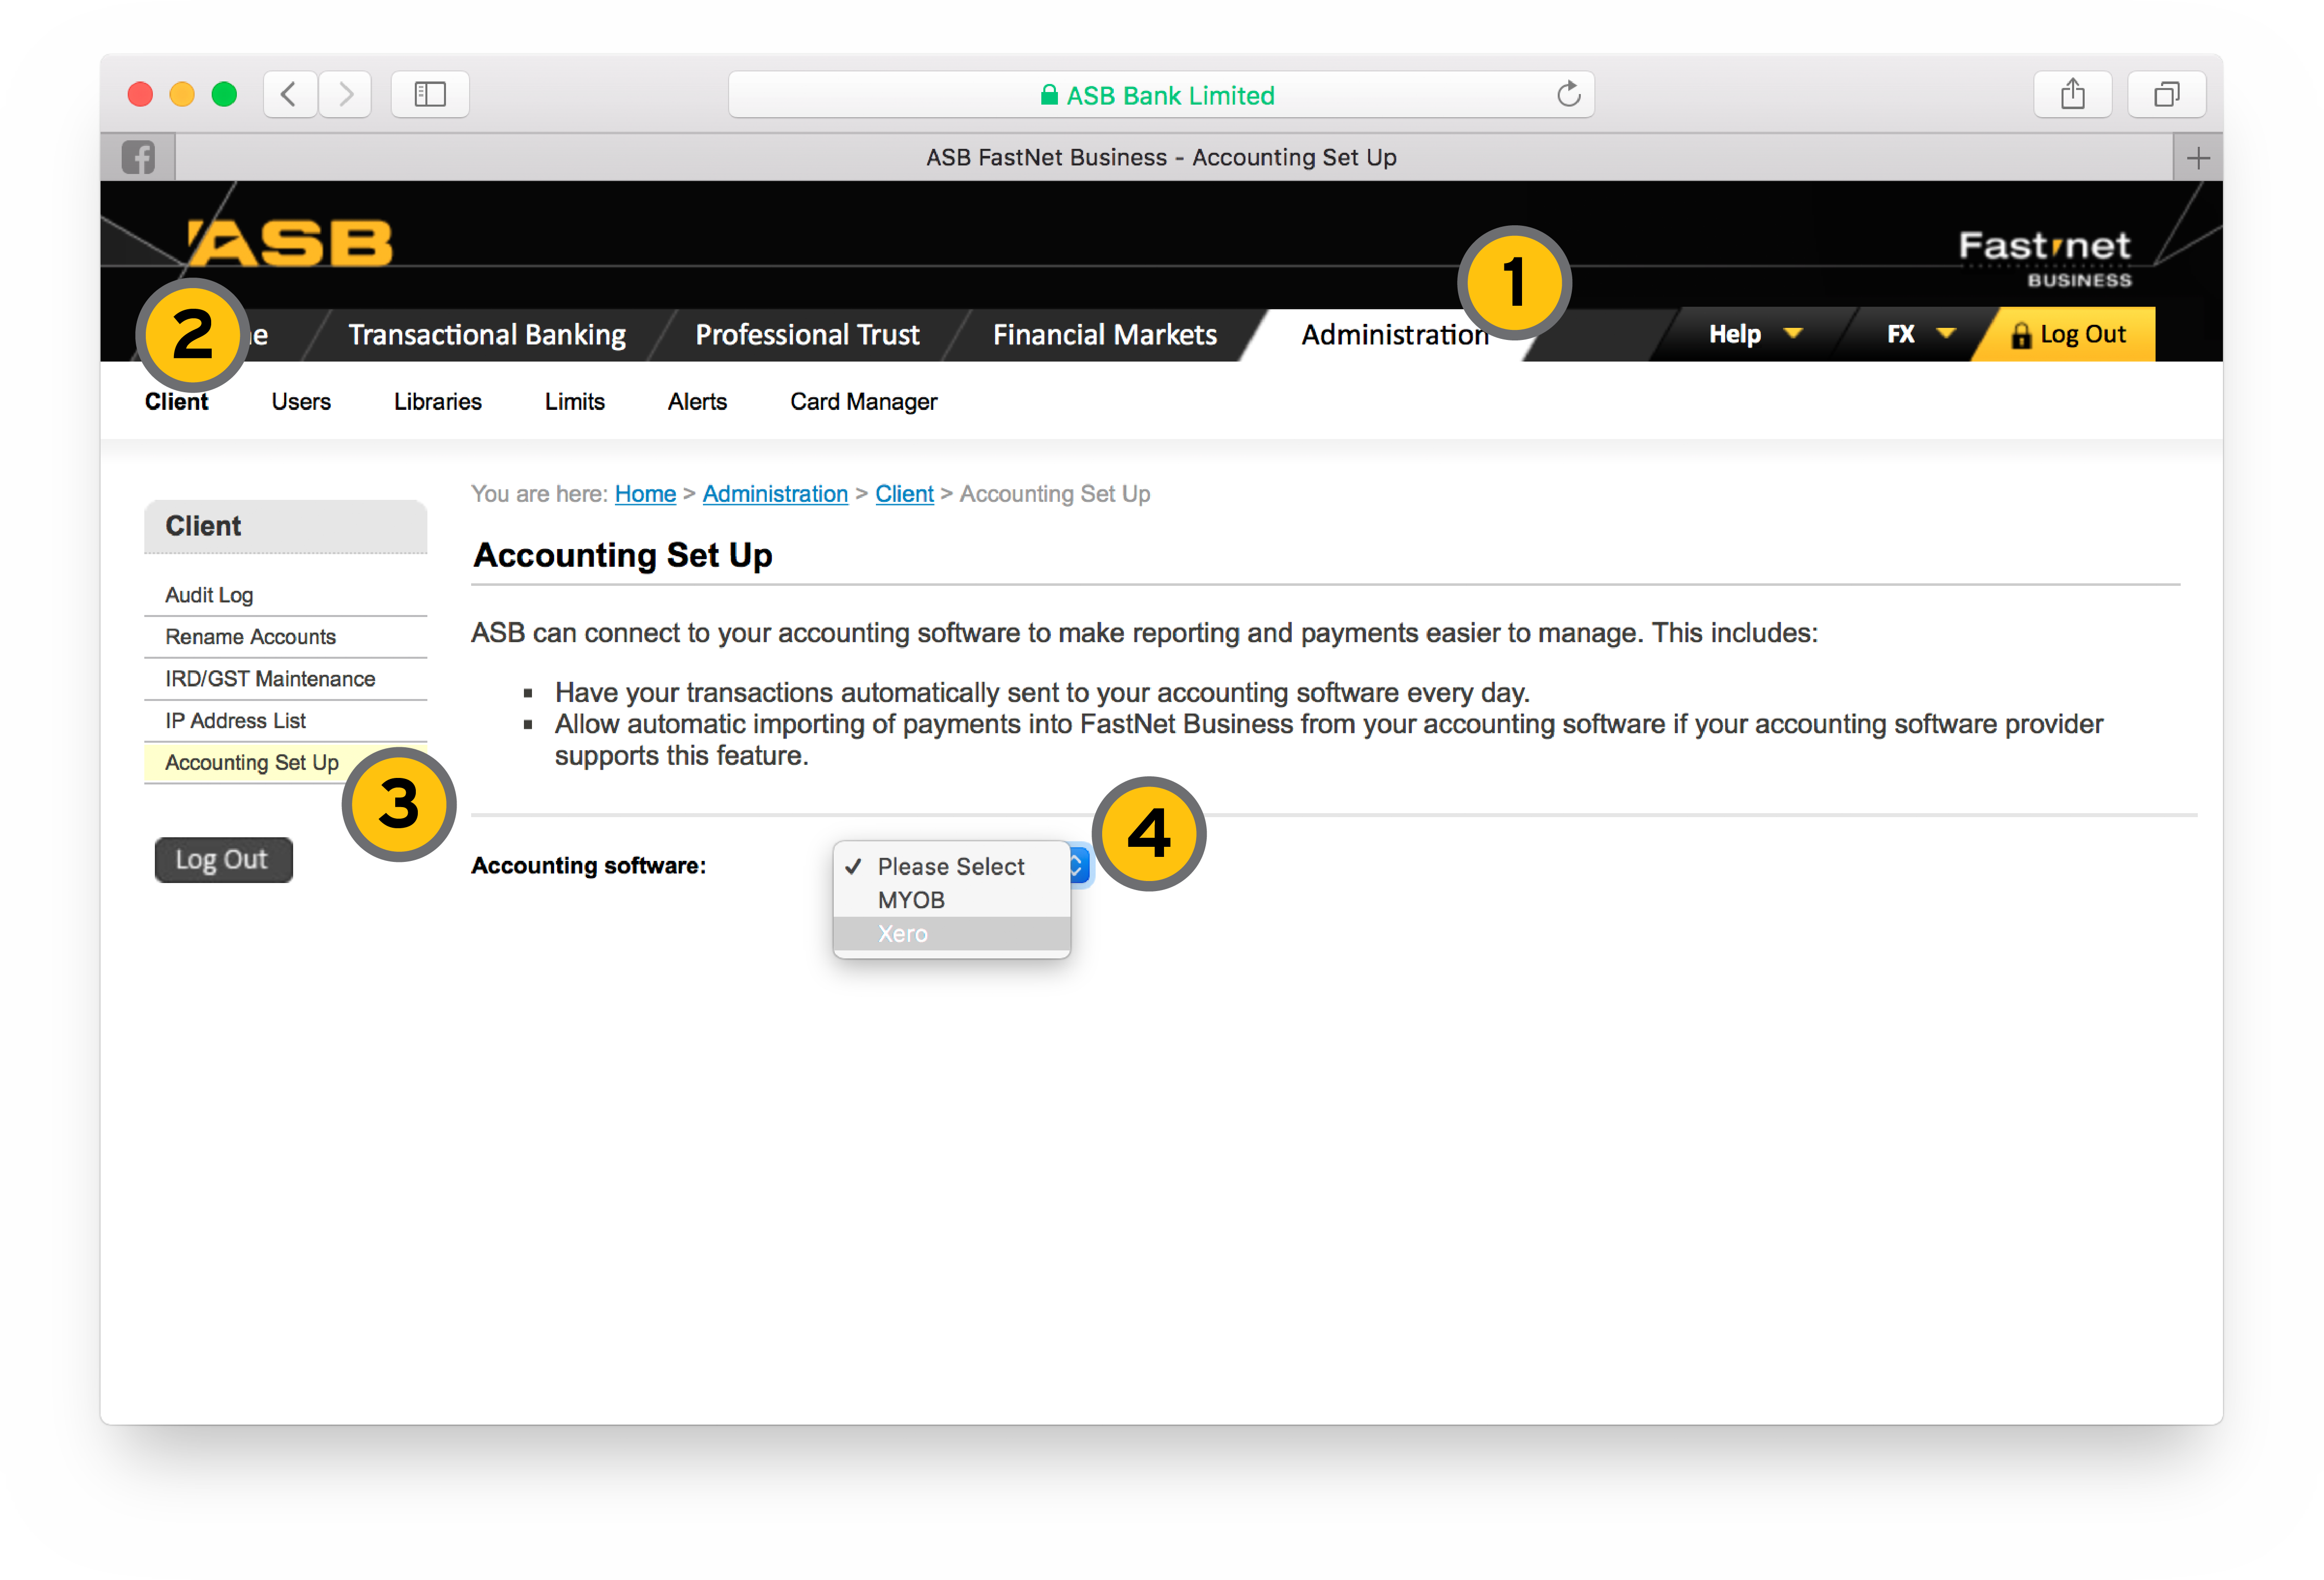Switch to the Financial Markets tab
This screenshot has height=1580, width=2324.
1104,334
